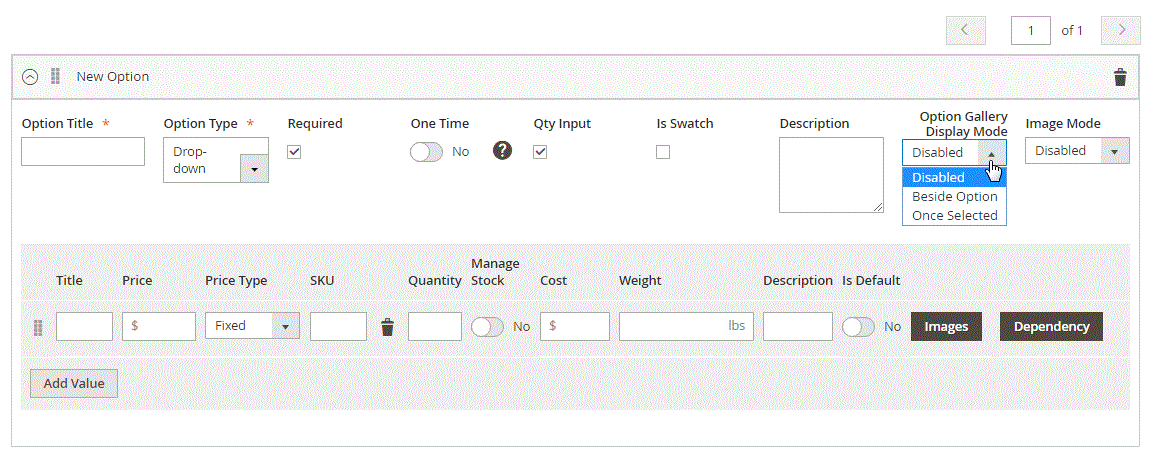
Task: Toggle the One Time switch
Action: (x=427, y=152)
